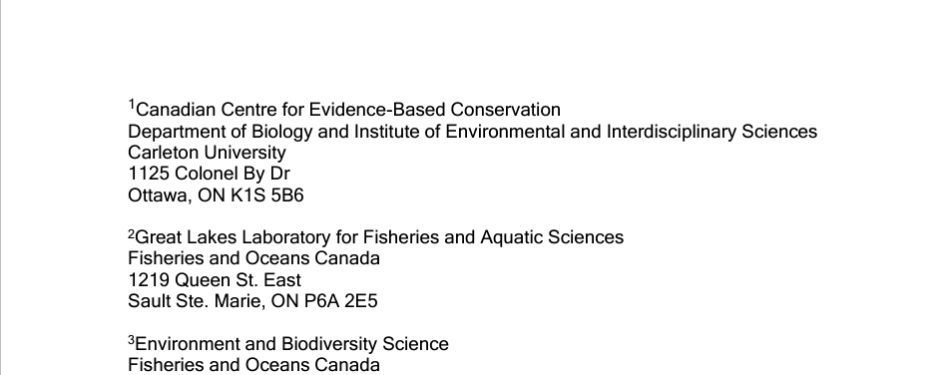Image resolution: width=950 pixels, height=375 pixels.
Task: Click the "1125 Colonel By Dr" address line
Action: coord(209,174)
